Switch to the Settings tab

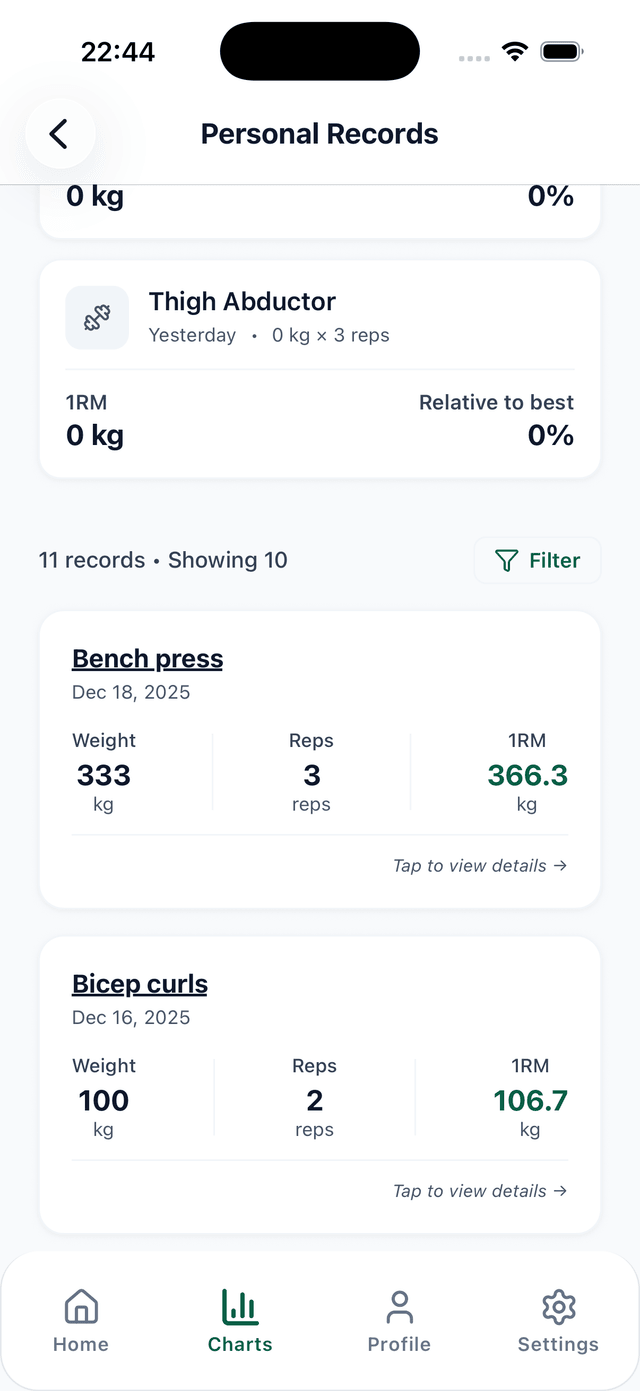pos(558,1322)
